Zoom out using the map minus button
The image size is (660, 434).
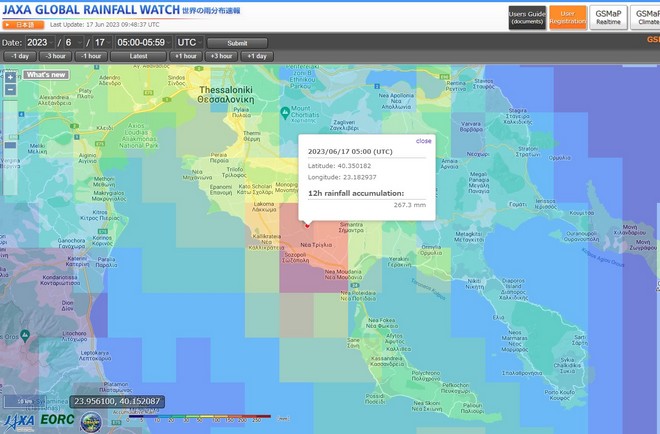click(10, 89)
